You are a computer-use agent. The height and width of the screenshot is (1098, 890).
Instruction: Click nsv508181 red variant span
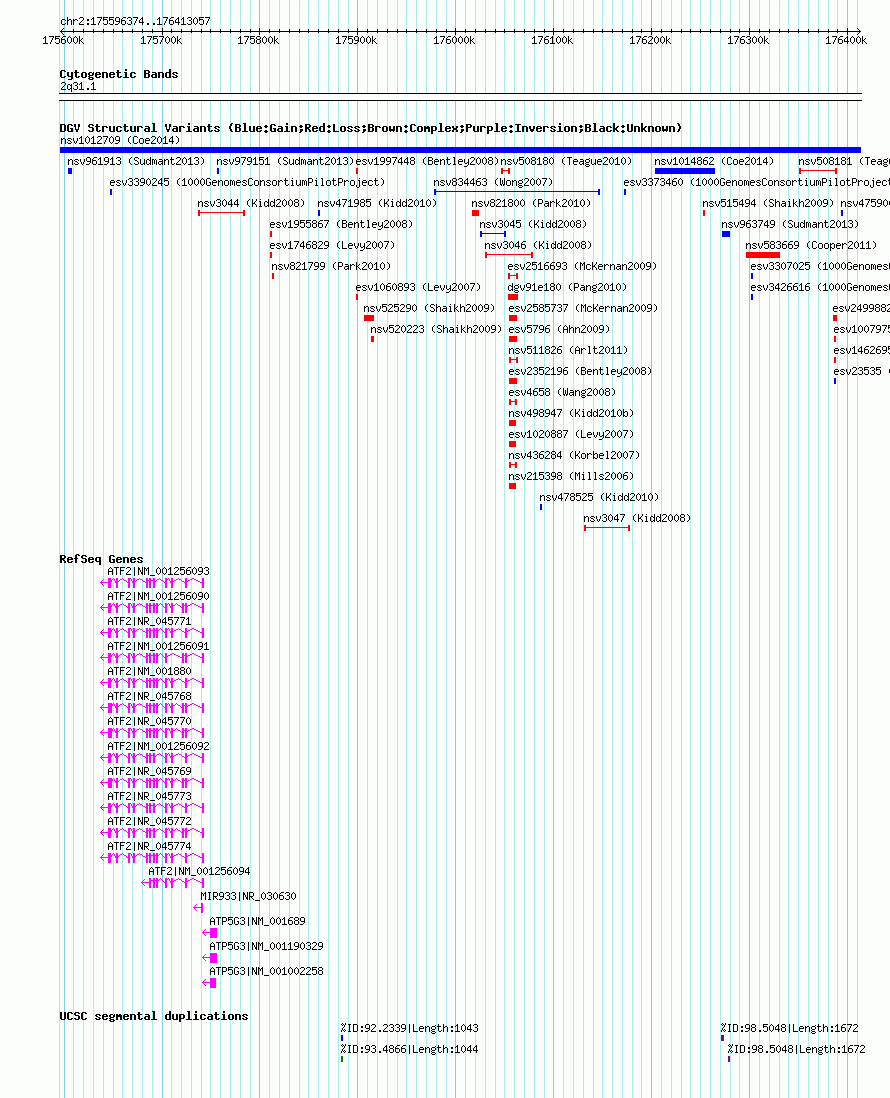click(x=818, y=171)
